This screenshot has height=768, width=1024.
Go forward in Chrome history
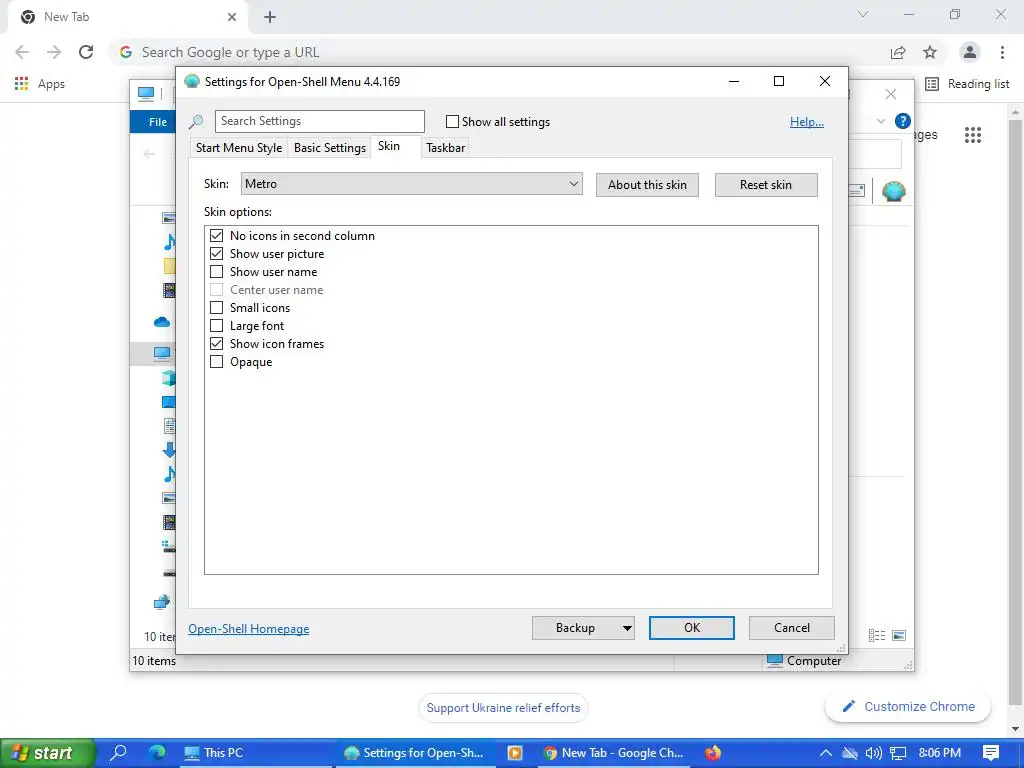pyautogui.click(x=54, y=52)
